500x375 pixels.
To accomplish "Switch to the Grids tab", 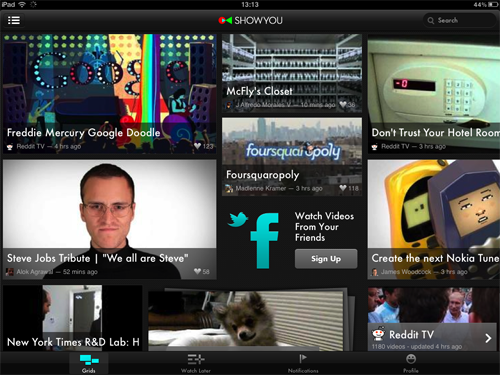I will [x=89, y=363].
